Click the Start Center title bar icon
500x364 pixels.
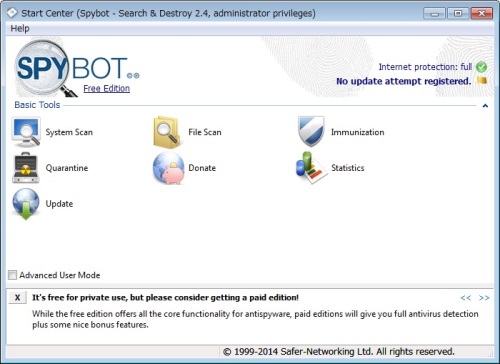pyautogui.click(x=12, y=13)
